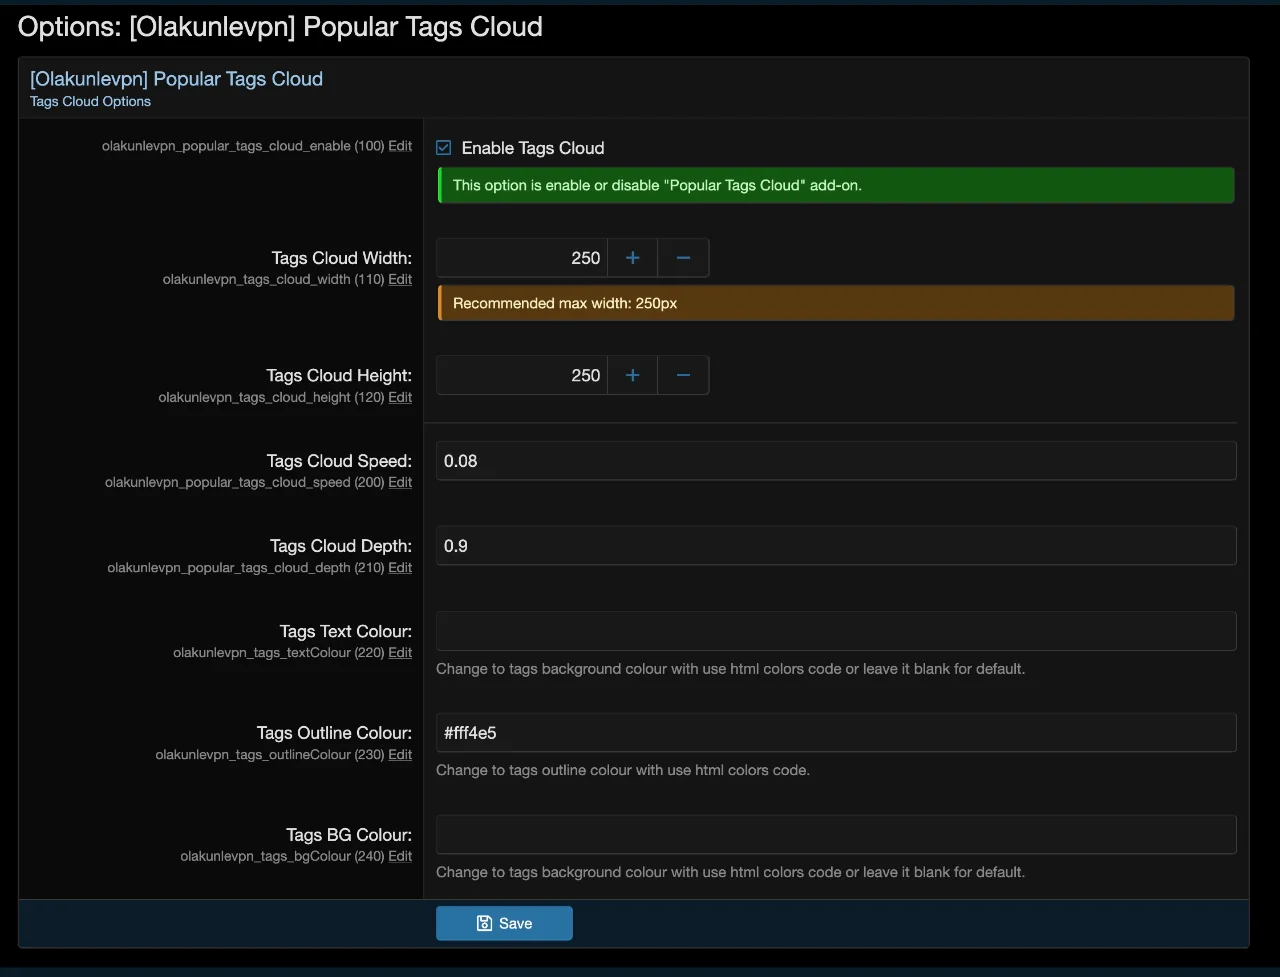Click the Tags BG Colour field

(836, 834)
